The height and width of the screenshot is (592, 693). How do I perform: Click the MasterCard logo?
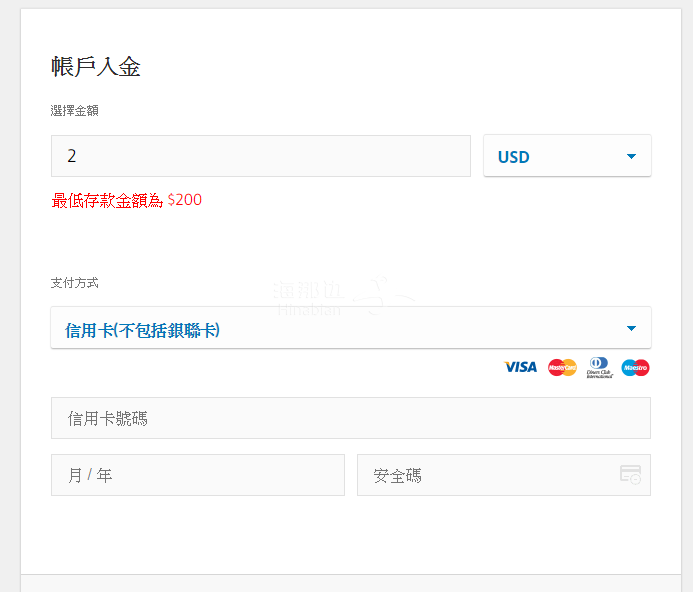[x=562, y=367]
